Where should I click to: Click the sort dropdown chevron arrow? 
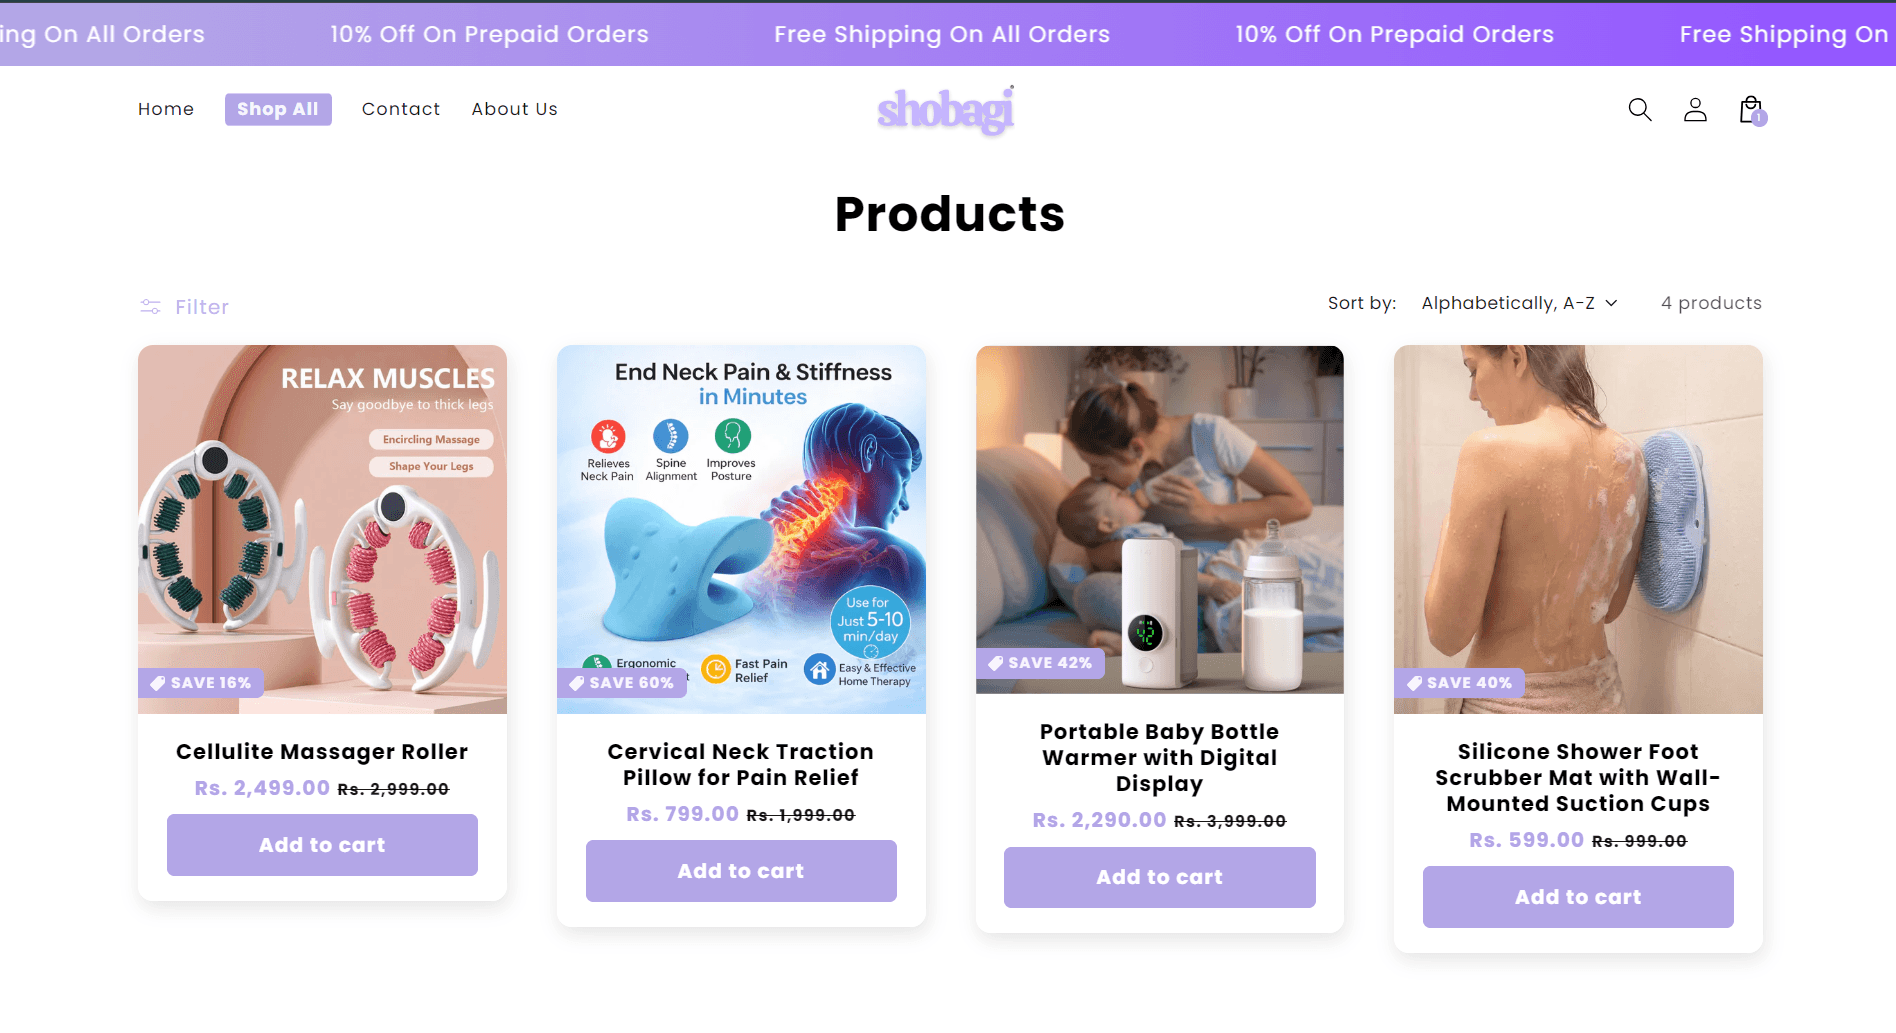point(1611,303)
